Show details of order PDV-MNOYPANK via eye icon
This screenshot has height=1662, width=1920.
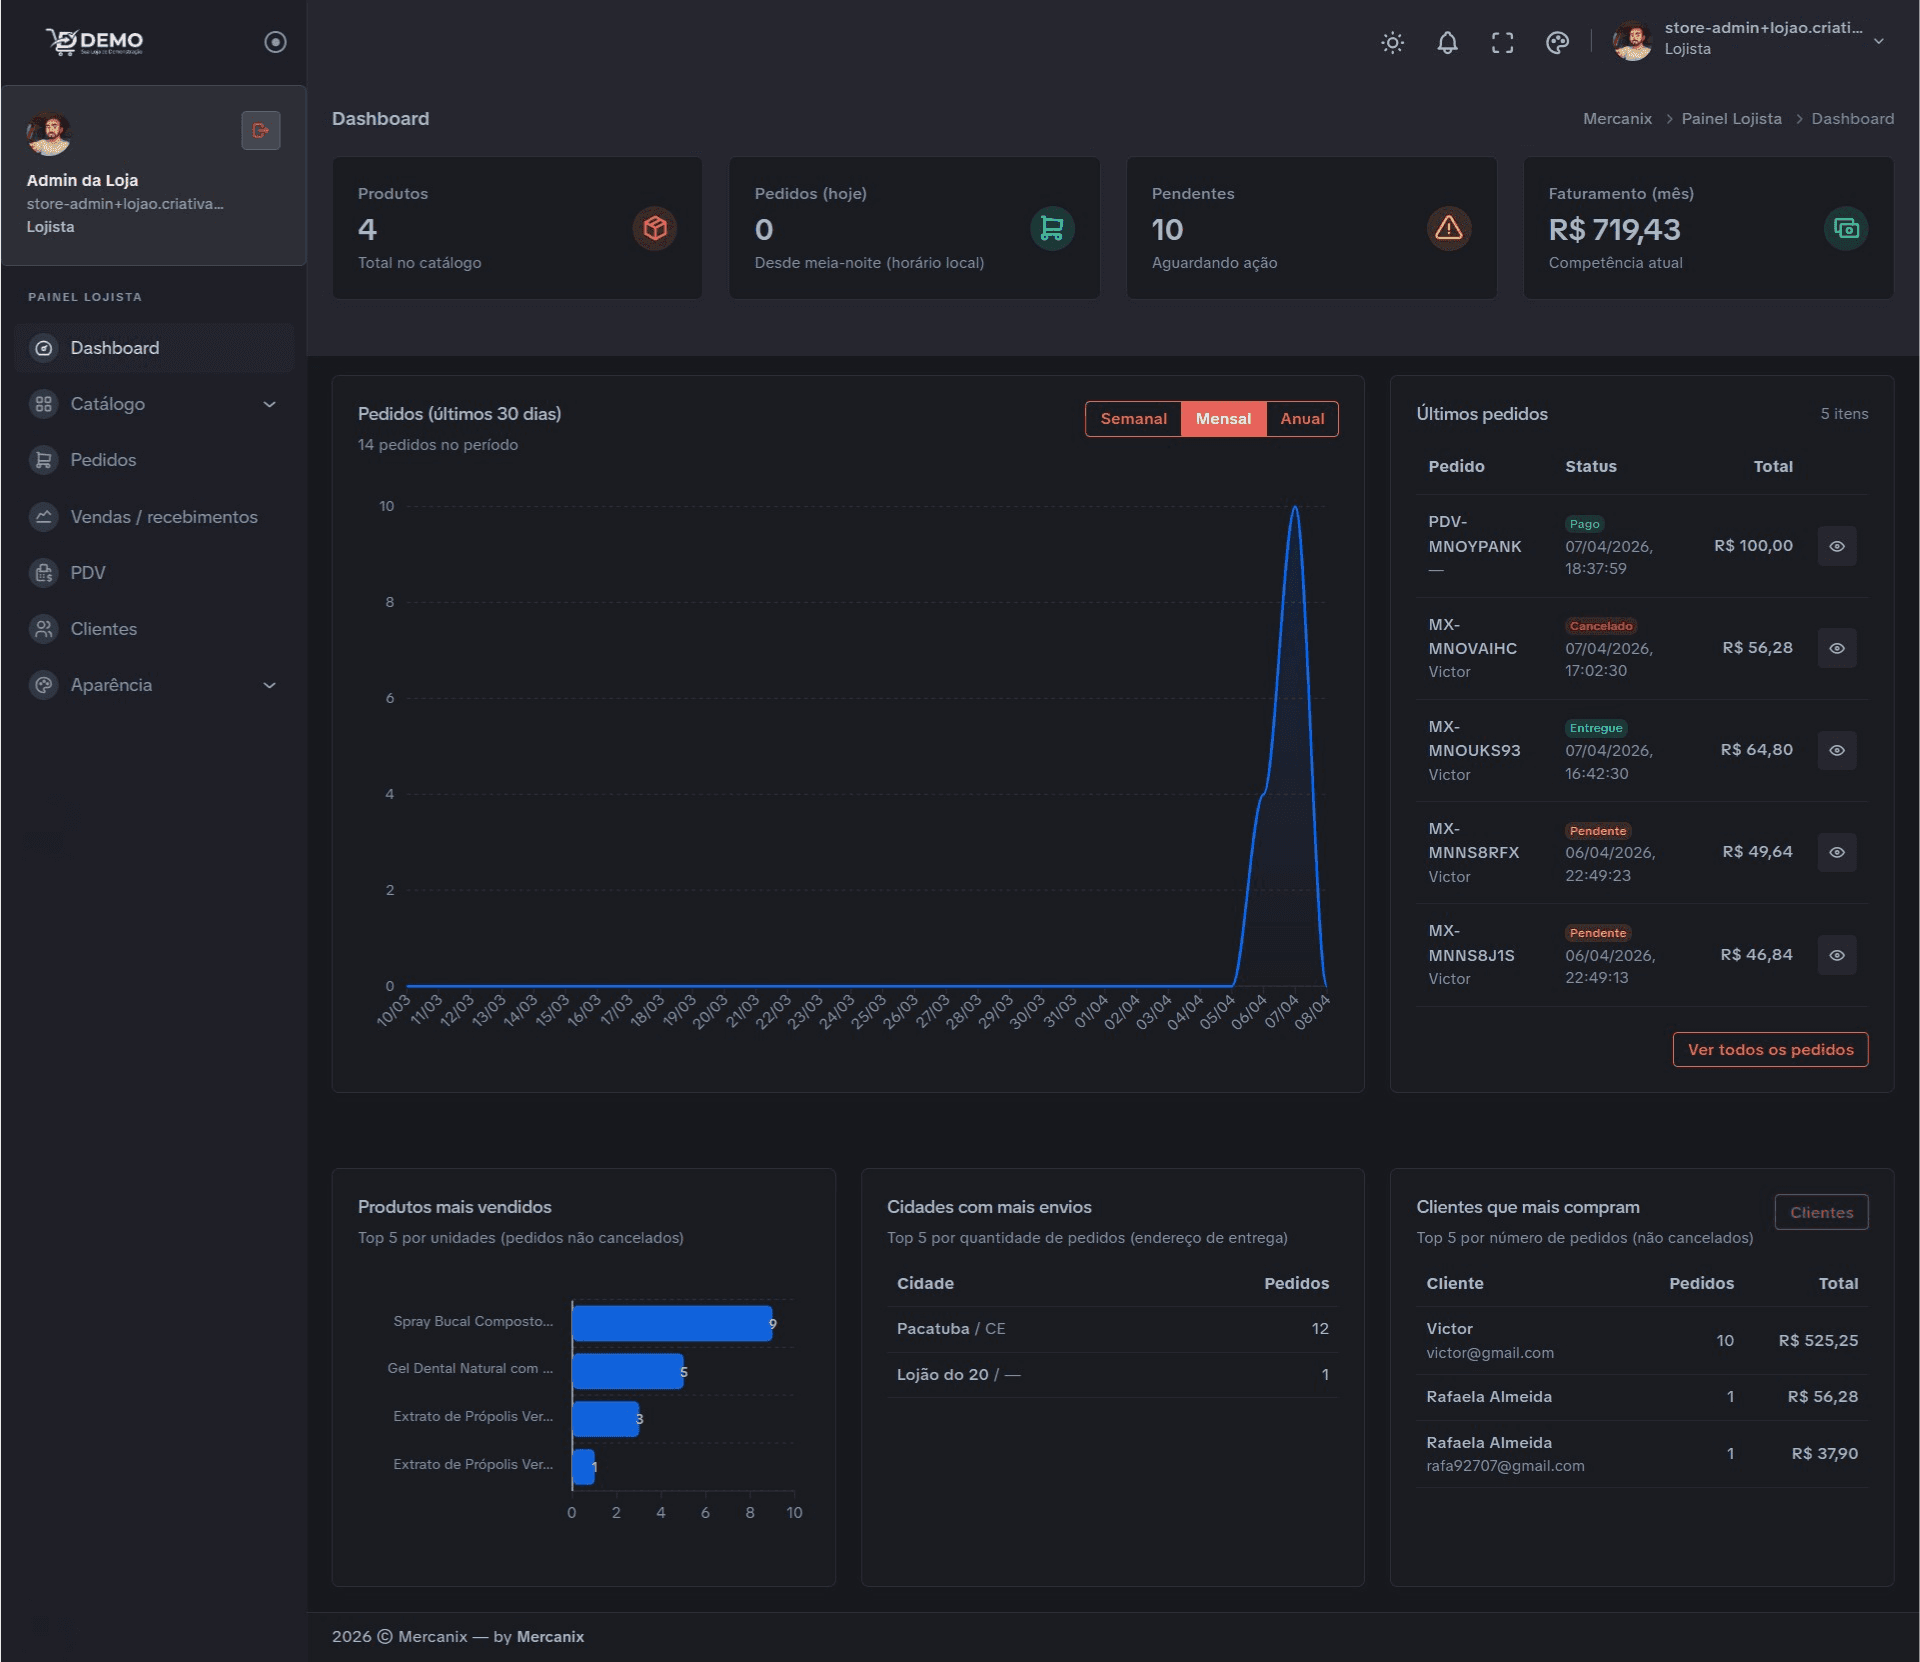[x=1838, y=545]
